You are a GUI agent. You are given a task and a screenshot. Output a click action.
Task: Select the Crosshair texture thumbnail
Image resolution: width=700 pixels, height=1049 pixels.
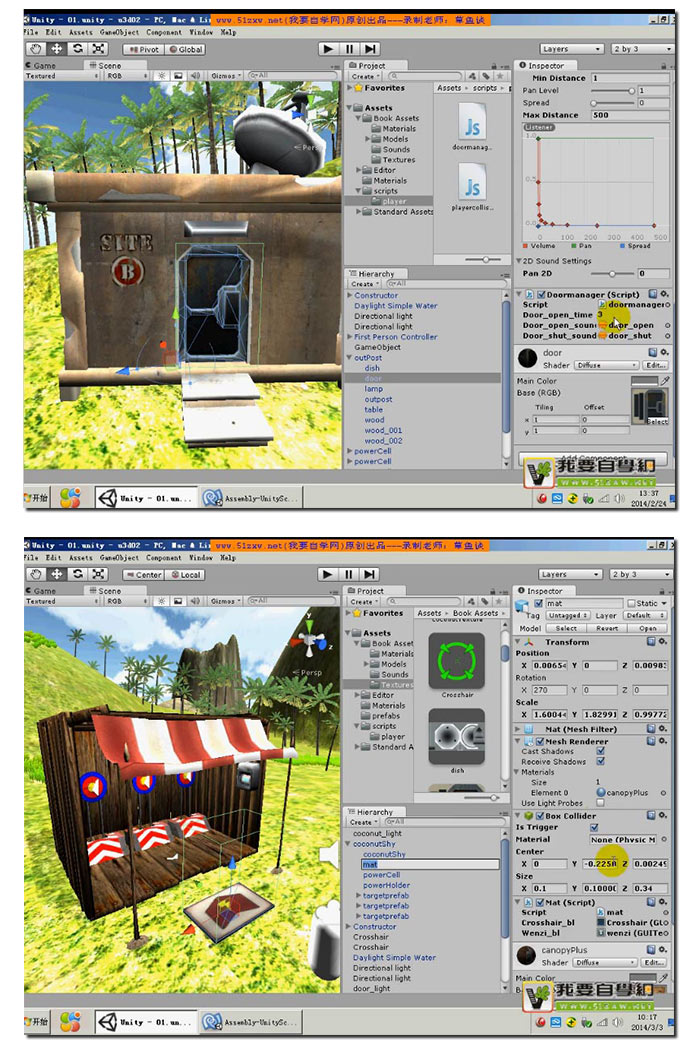point(456,662)
